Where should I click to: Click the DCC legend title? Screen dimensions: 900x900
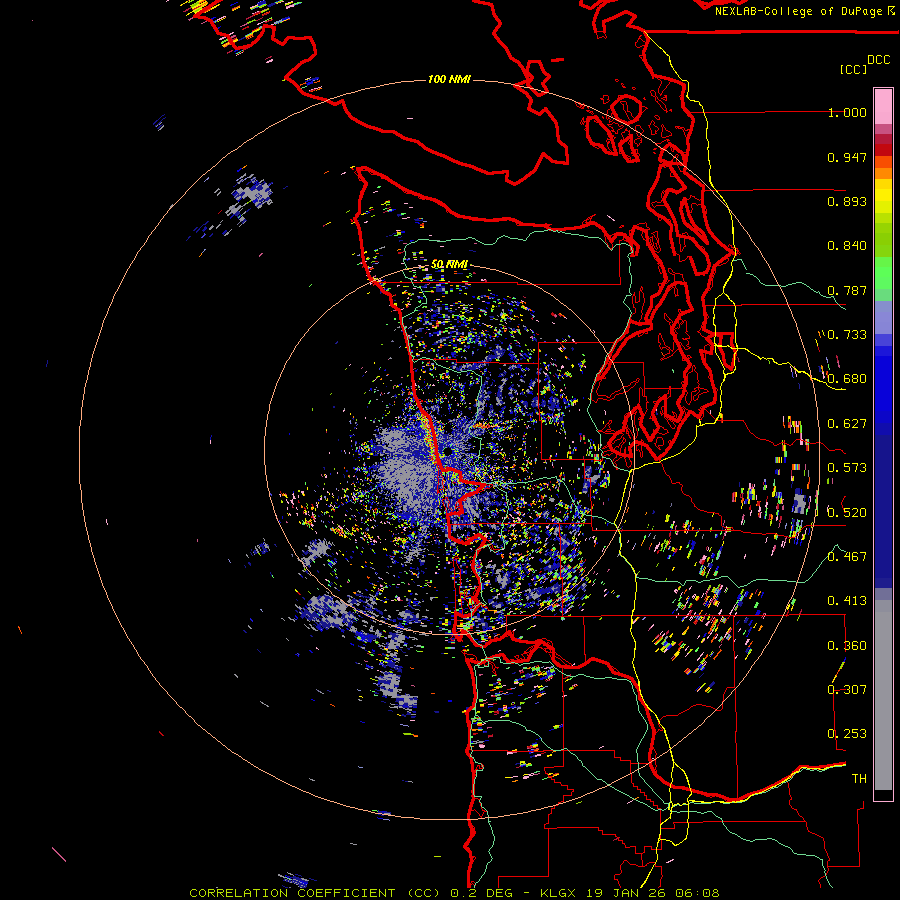click(878, 60)
